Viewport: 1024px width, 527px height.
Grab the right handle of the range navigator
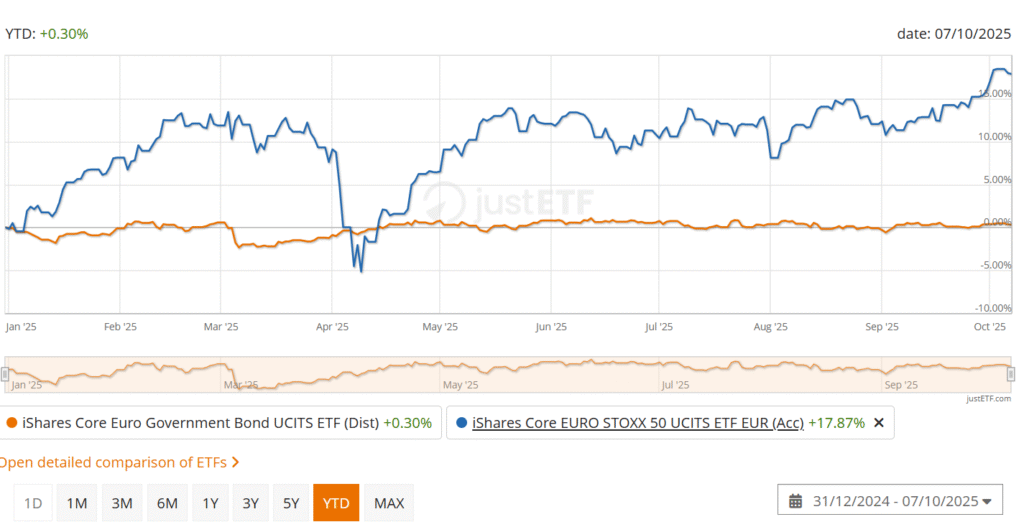tap(1011, 374)
